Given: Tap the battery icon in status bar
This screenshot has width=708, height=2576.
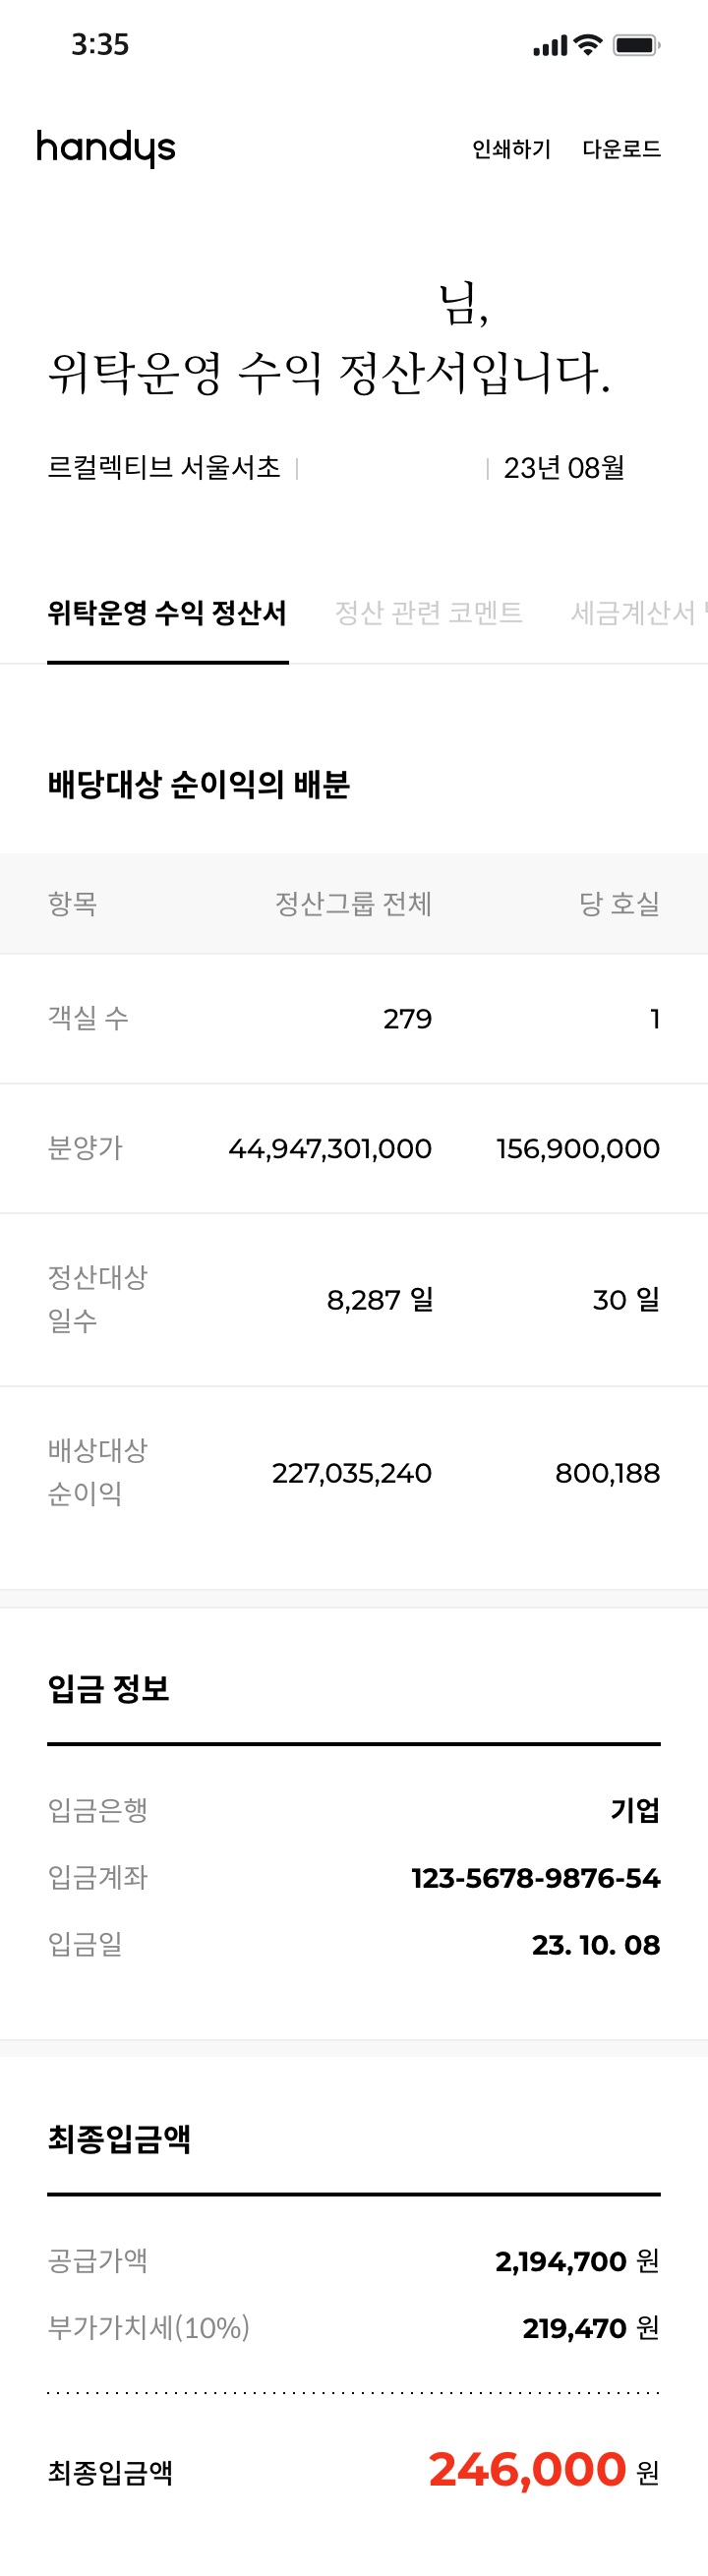Looking at the screenshot, I should (636, 45).
